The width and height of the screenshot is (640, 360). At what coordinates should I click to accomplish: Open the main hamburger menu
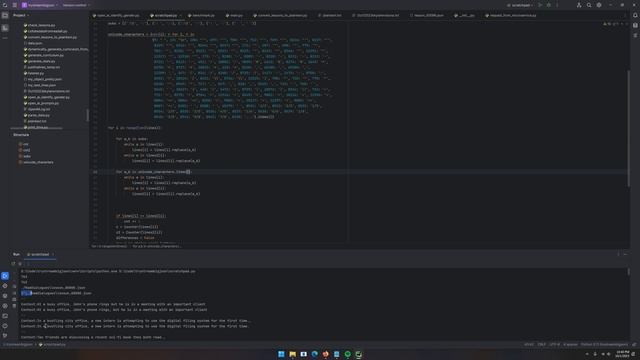coord(15,5)
